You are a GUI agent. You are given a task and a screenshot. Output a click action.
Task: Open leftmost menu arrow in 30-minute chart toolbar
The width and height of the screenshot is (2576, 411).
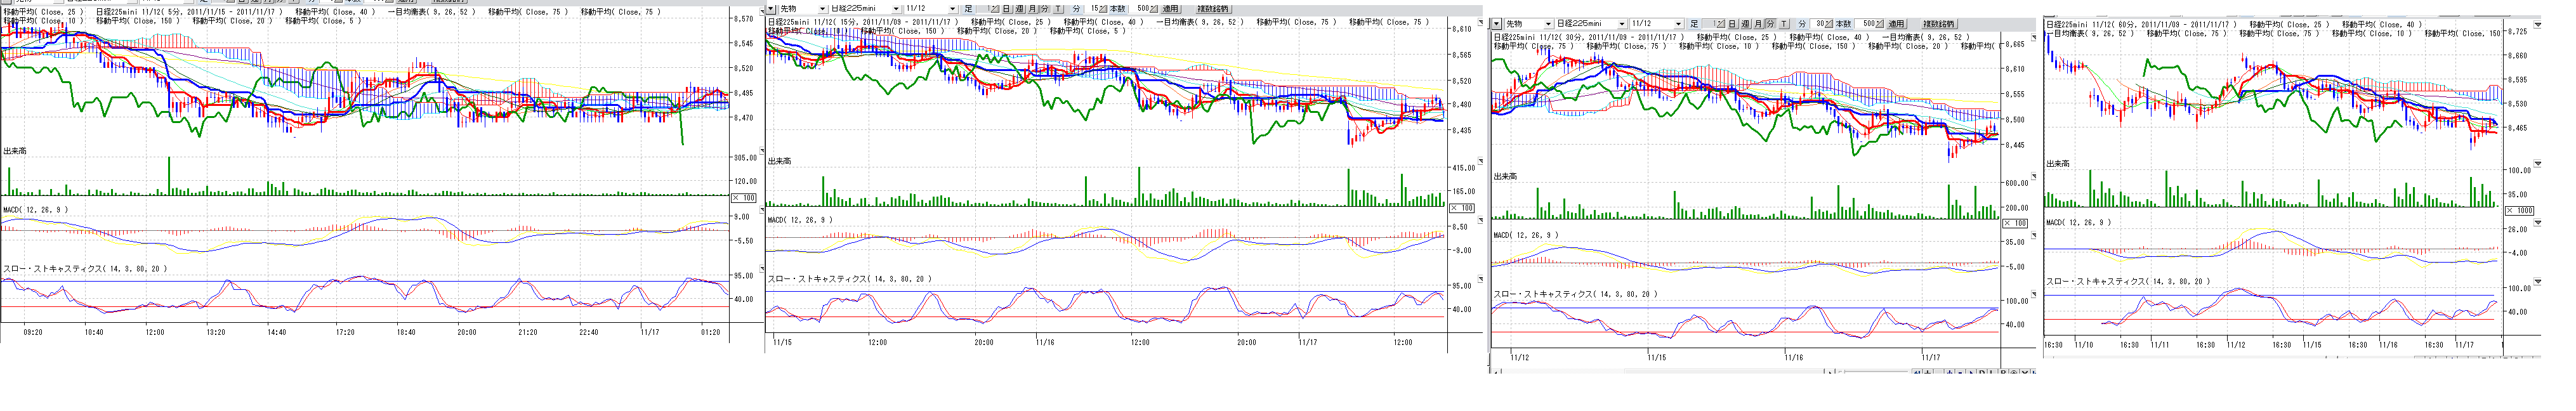pyautogui.click(x=1497, y=23)
